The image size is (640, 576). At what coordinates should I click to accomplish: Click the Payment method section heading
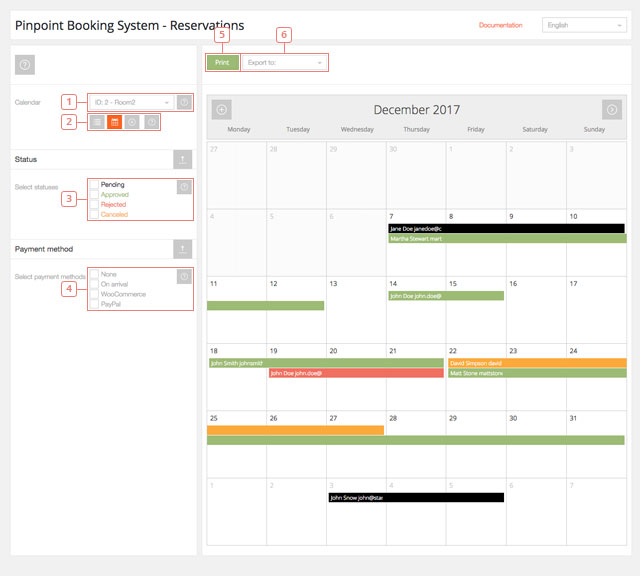[x=44, y=249]
